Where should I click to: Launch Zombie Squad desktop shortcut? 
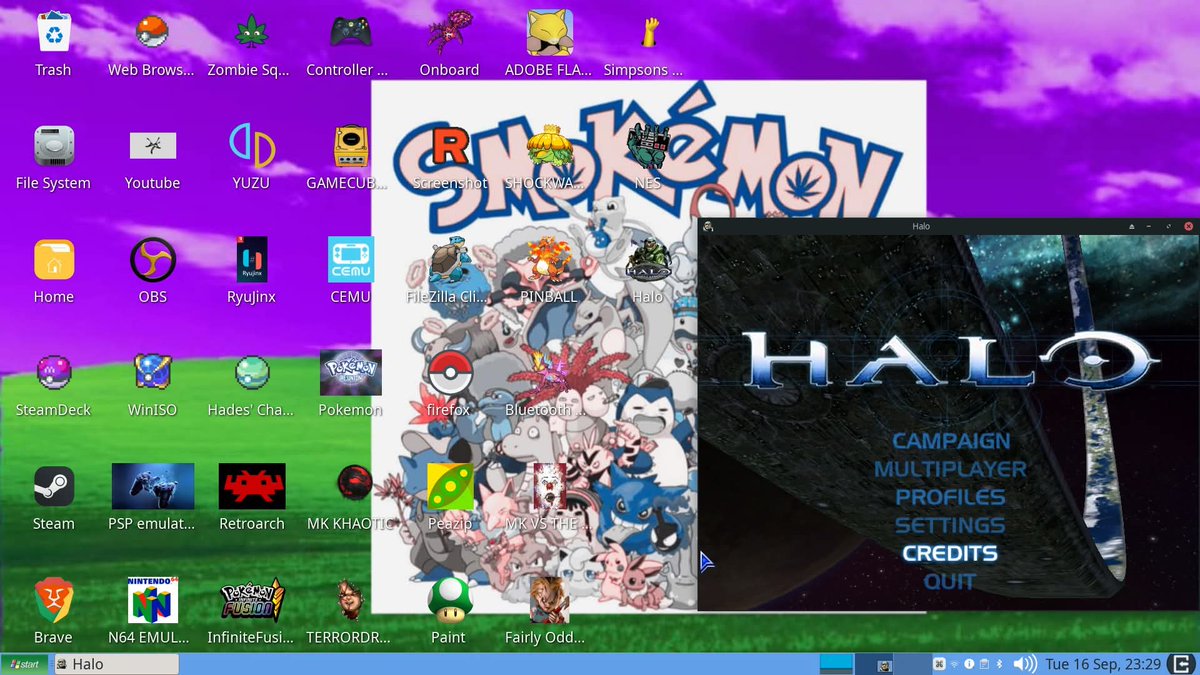(251, 33)
